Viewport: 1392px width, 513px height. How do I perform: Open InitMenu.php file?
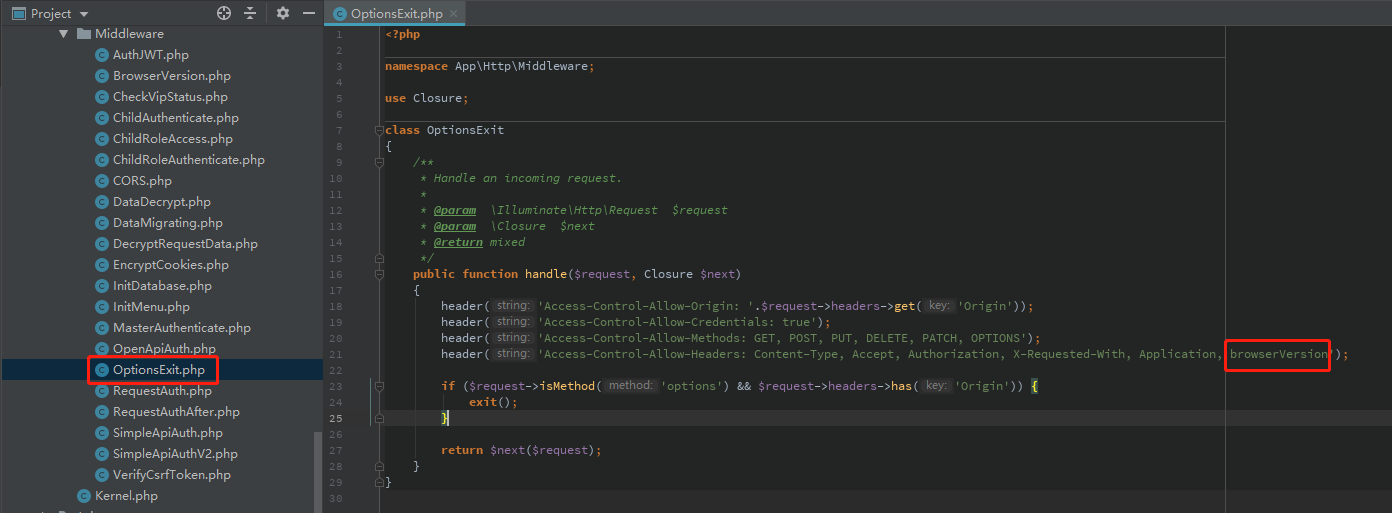pos(151,307)
